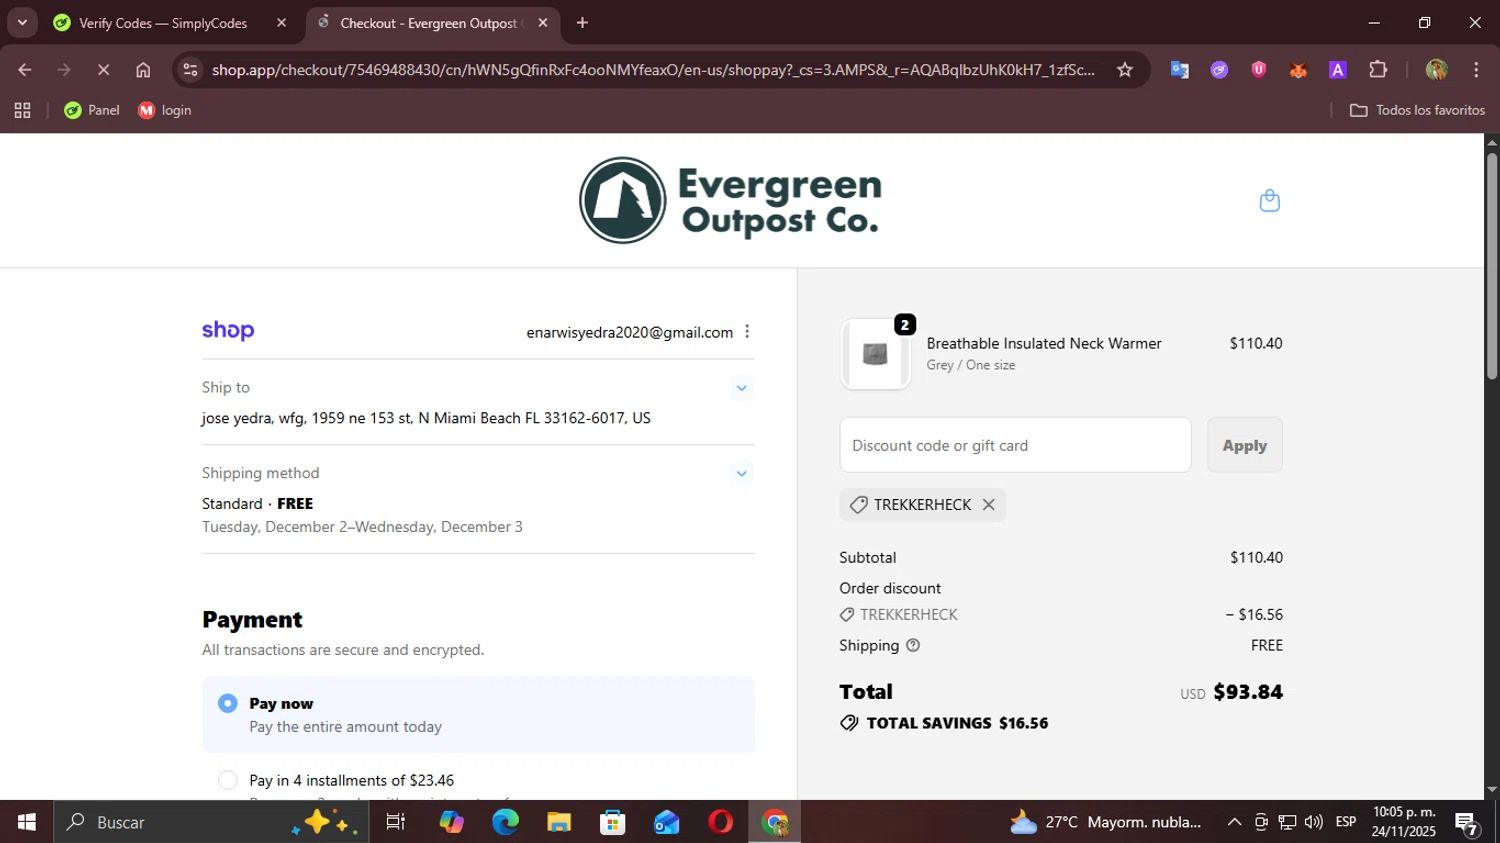Remove the TREKKERHECK discount code tag
1500x843 pixels.
[x=988, y=505]
